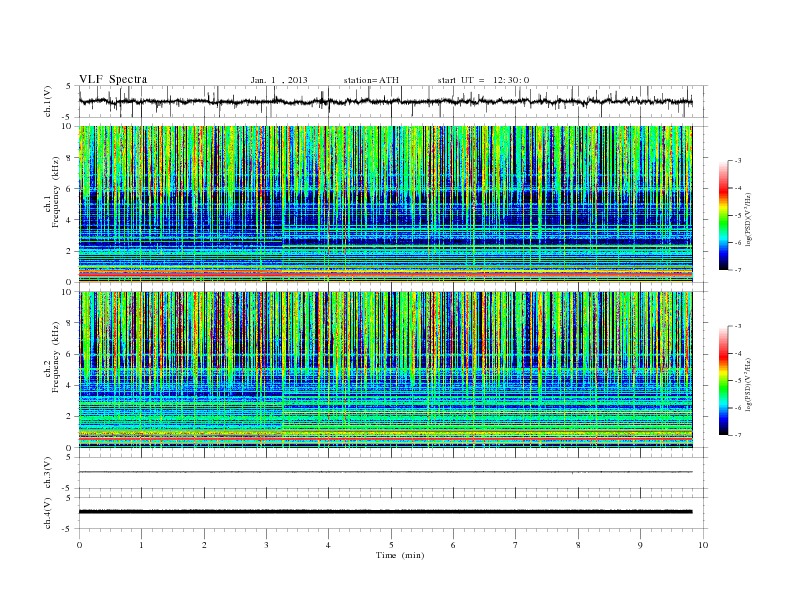
Task: Click the 'ch.2 Frequency (kHz)' axis label
Action: [x=52, y=357]
